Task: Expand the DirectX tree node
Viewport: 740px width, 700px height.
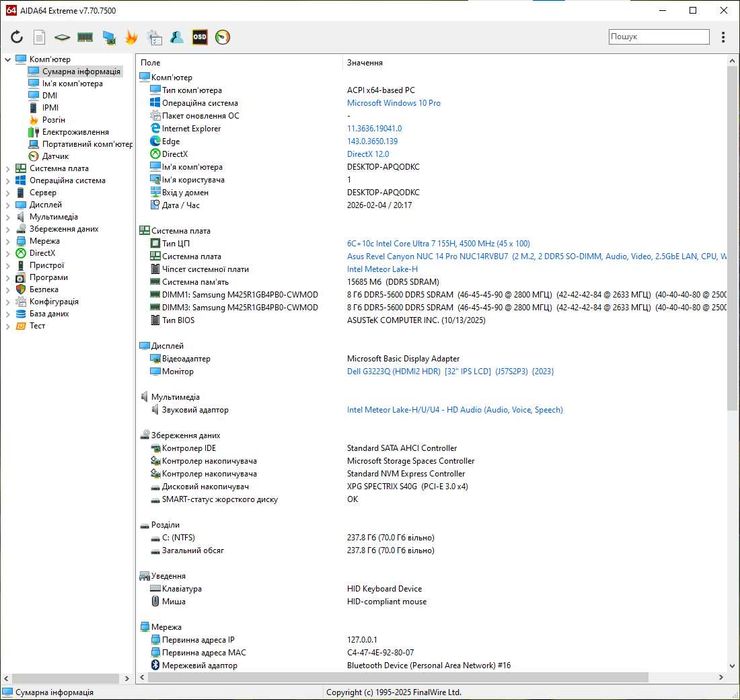Action: (x=7, y=253)
